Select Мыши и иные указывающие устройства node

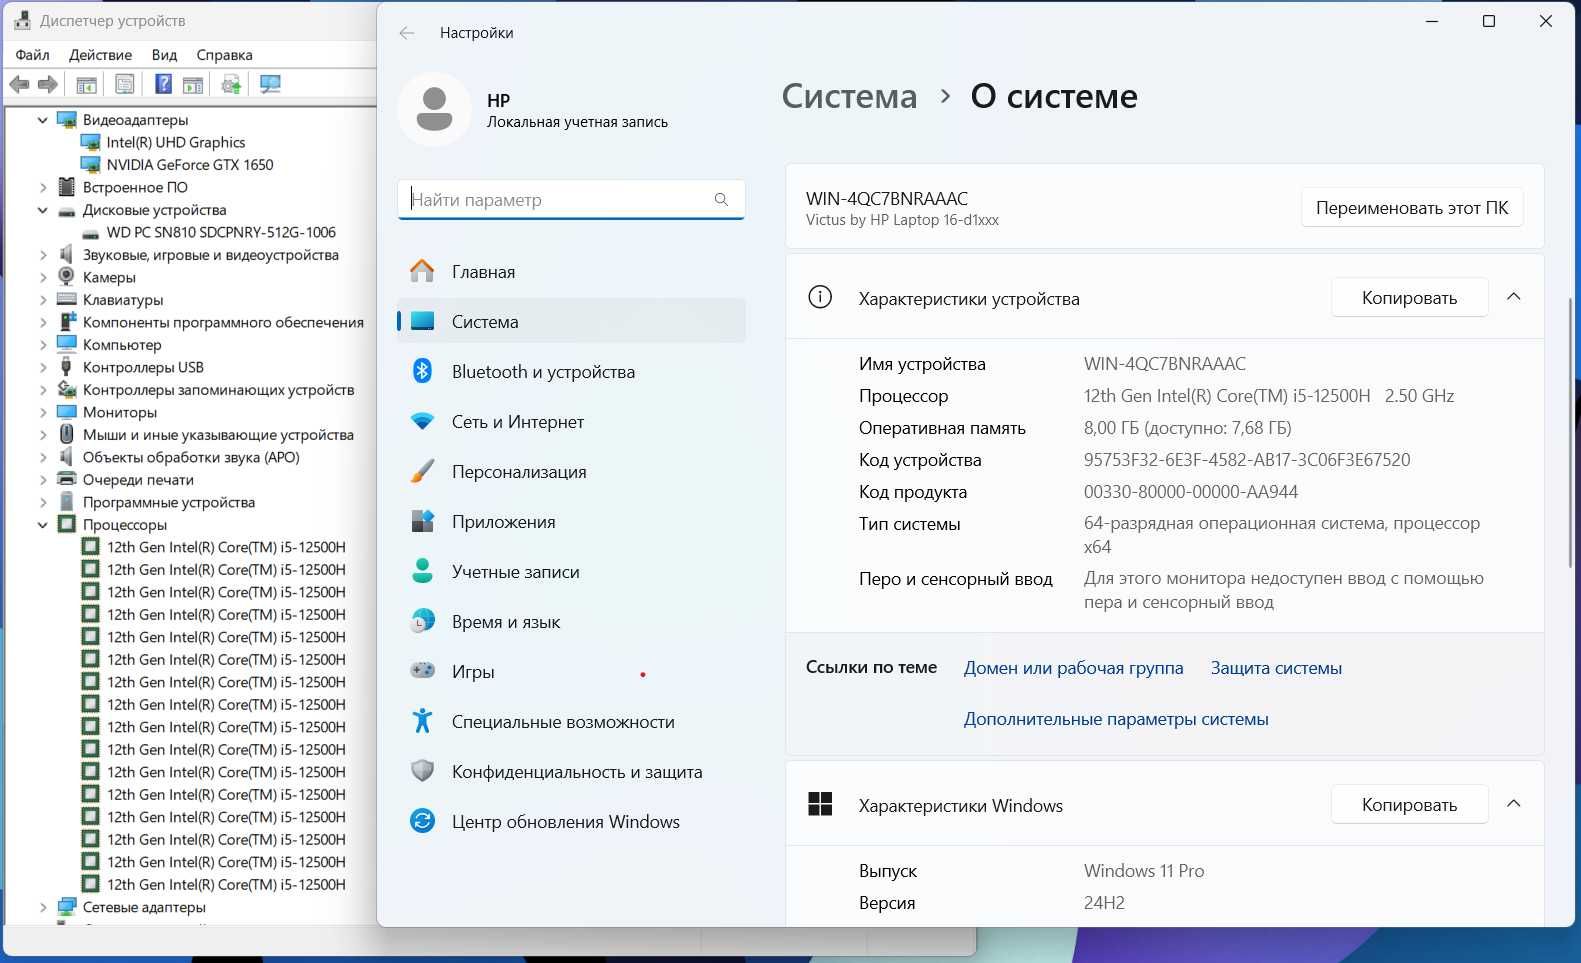pos(218,435)
